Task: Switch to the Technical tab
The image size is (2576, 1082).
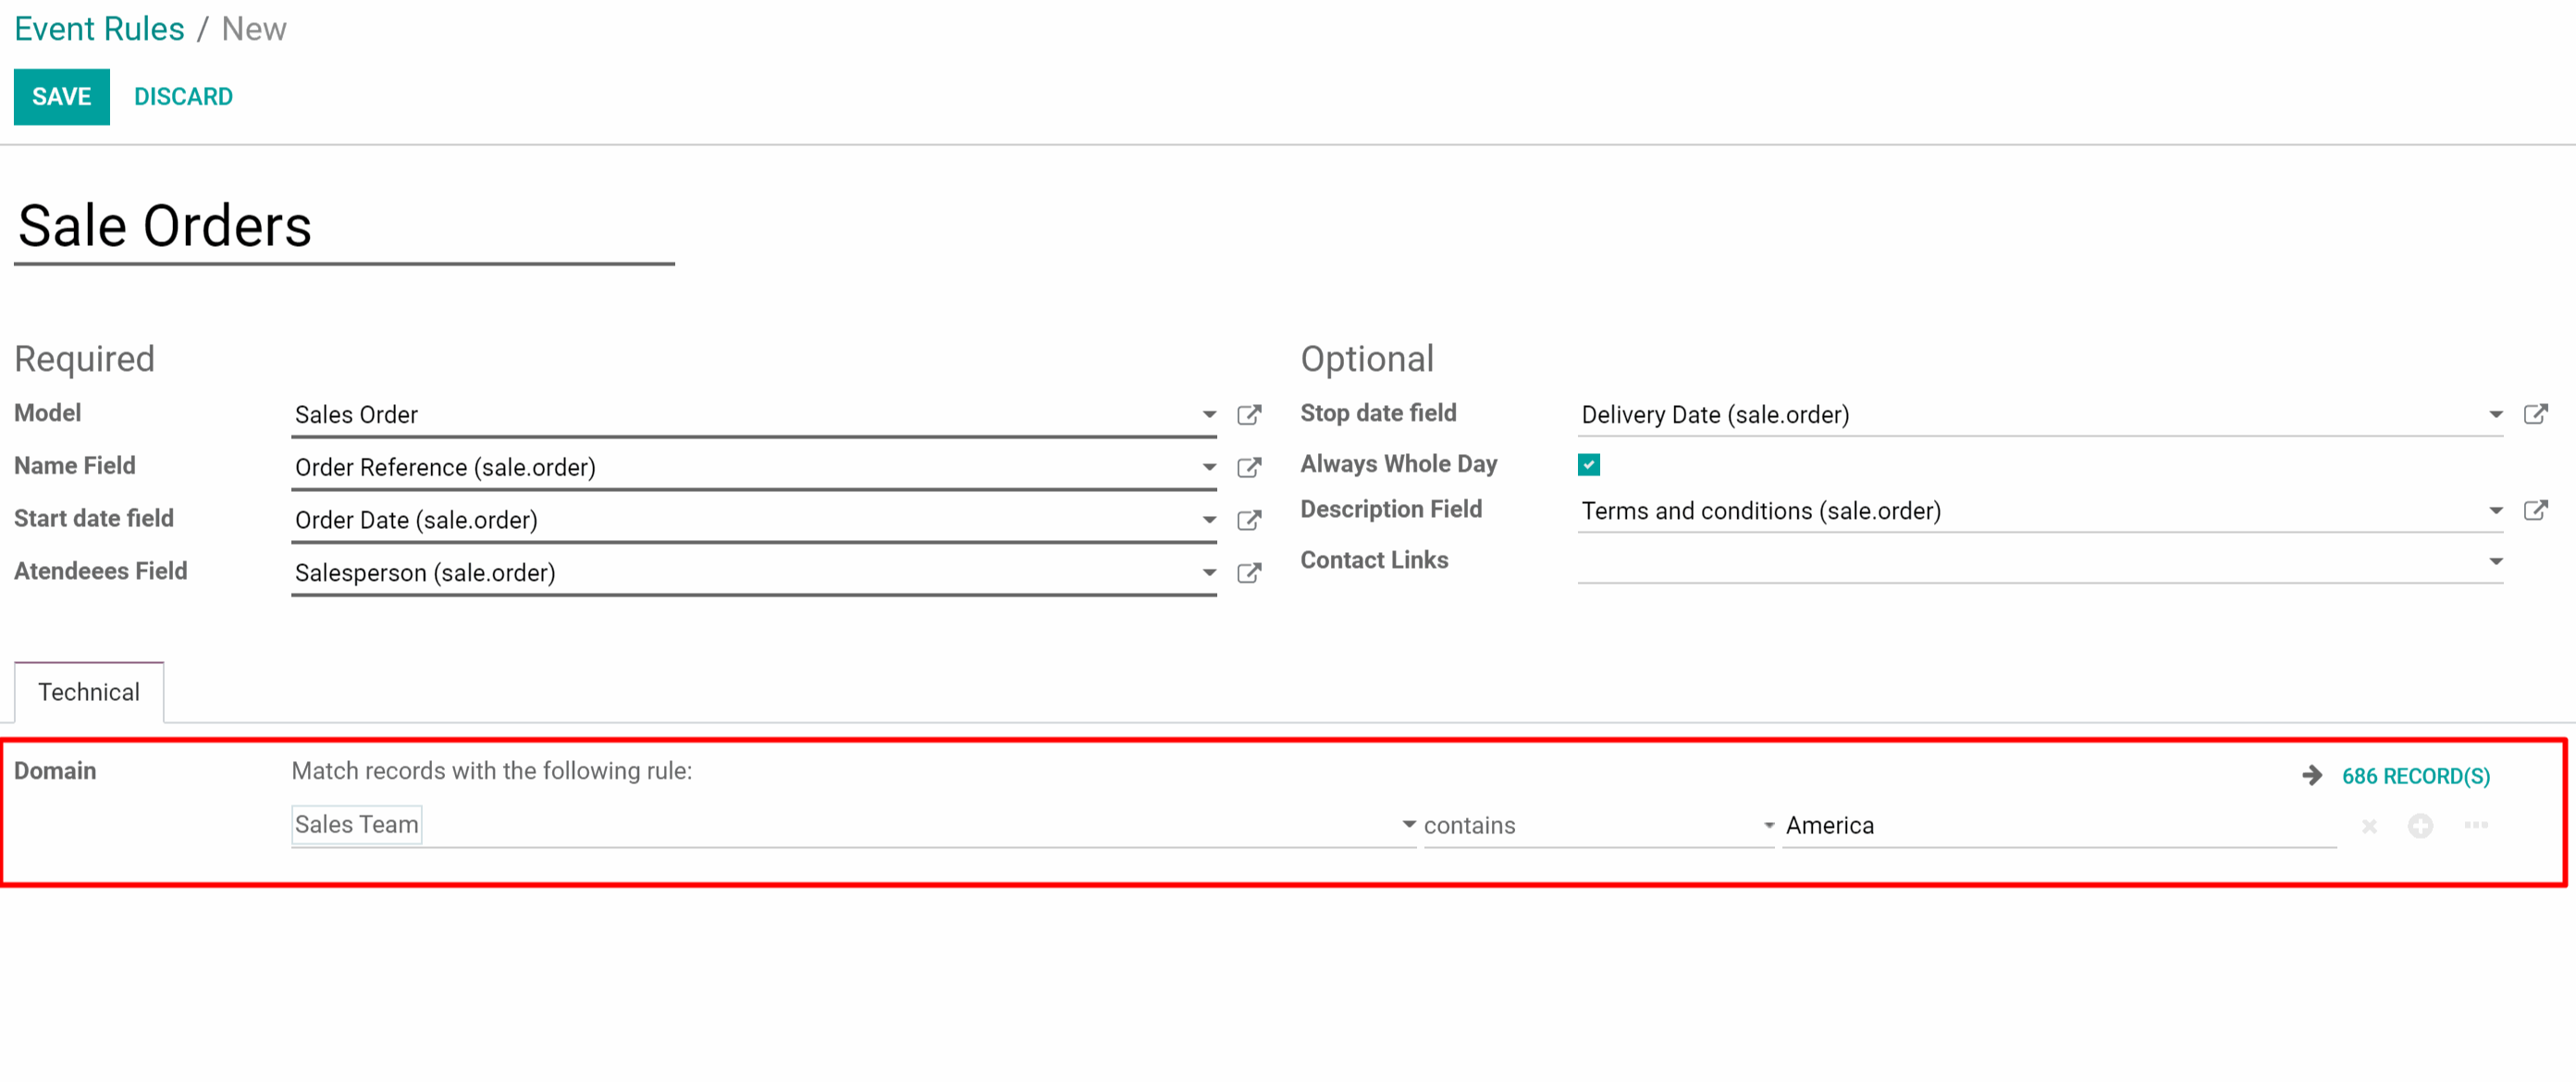Action: pyautogui.click(x=89, y=692)
